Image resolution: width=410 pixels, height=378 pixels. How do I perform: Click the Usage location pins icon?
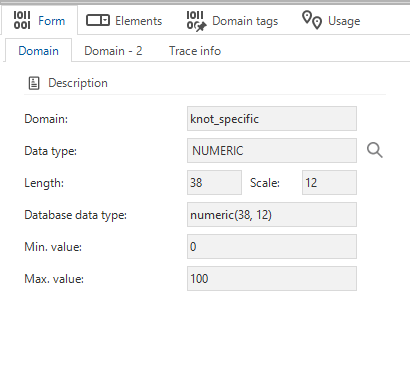[x=312, y=20]
